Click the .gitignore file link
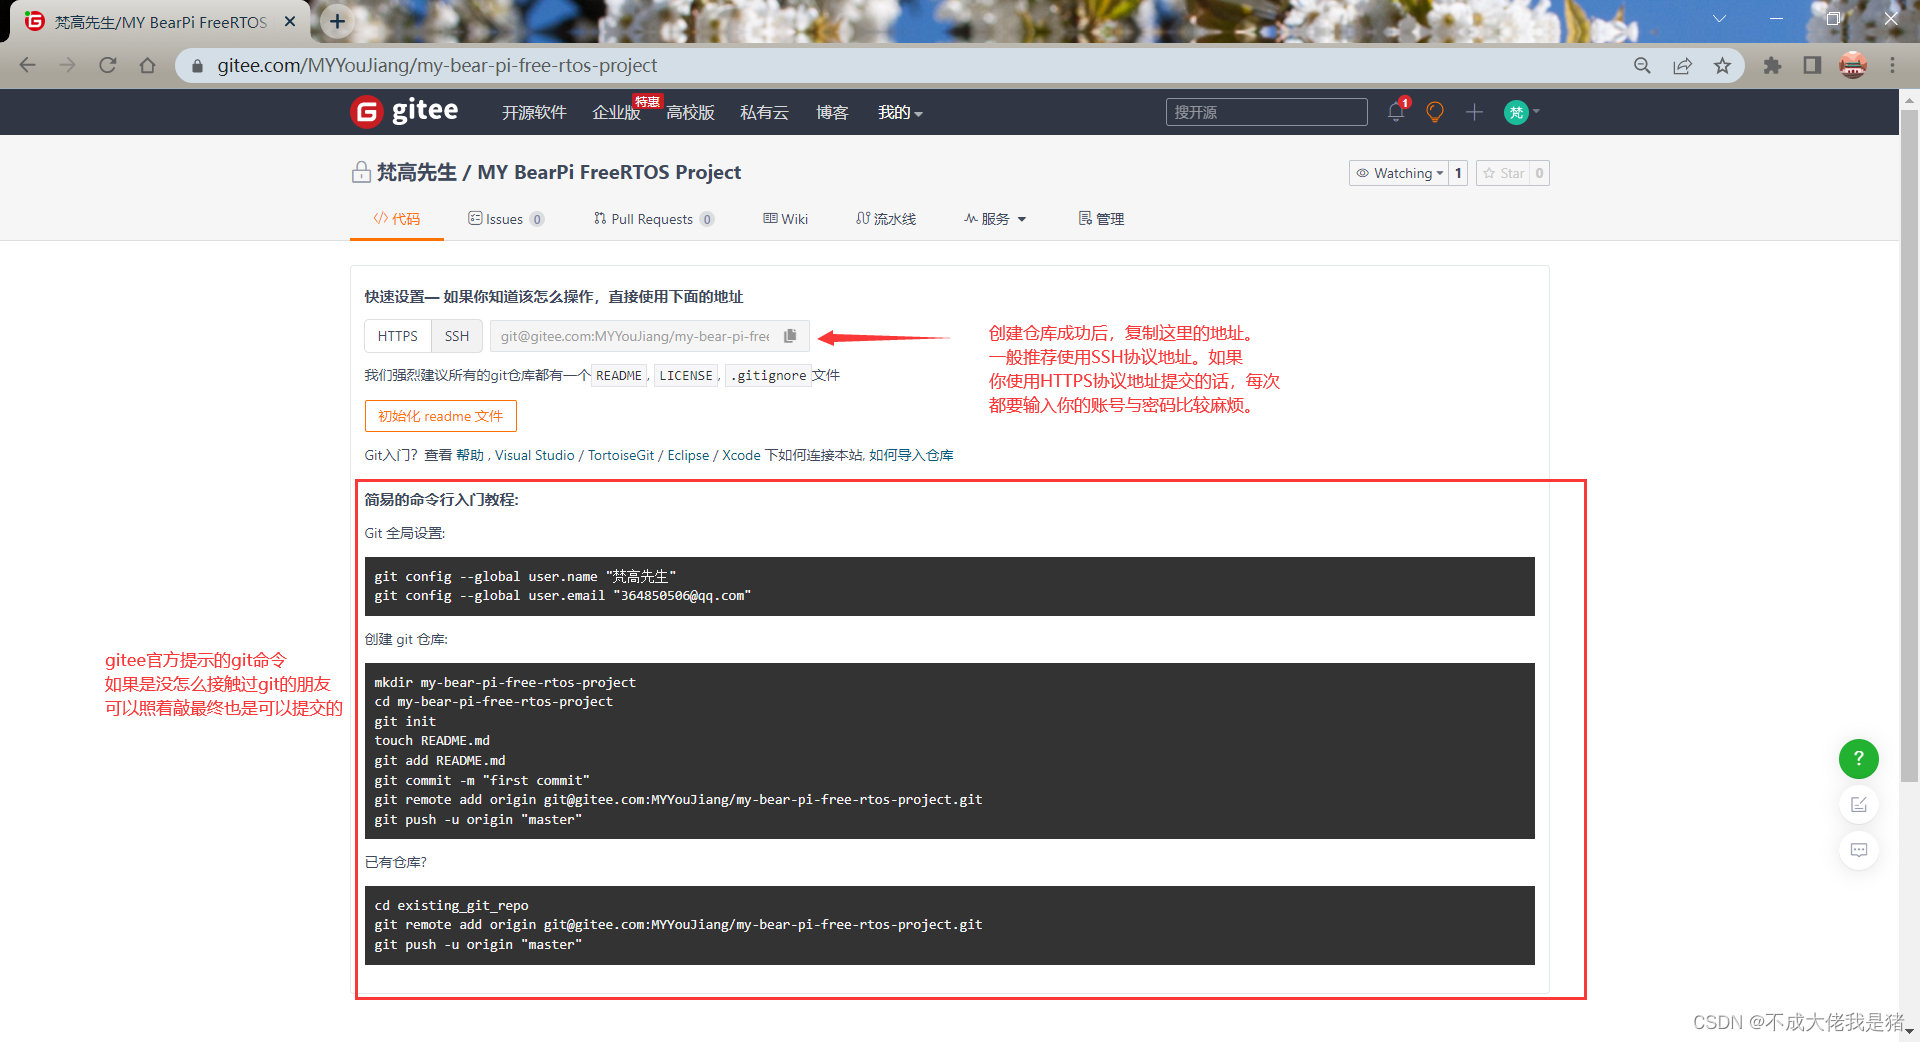 click(767, 375)
